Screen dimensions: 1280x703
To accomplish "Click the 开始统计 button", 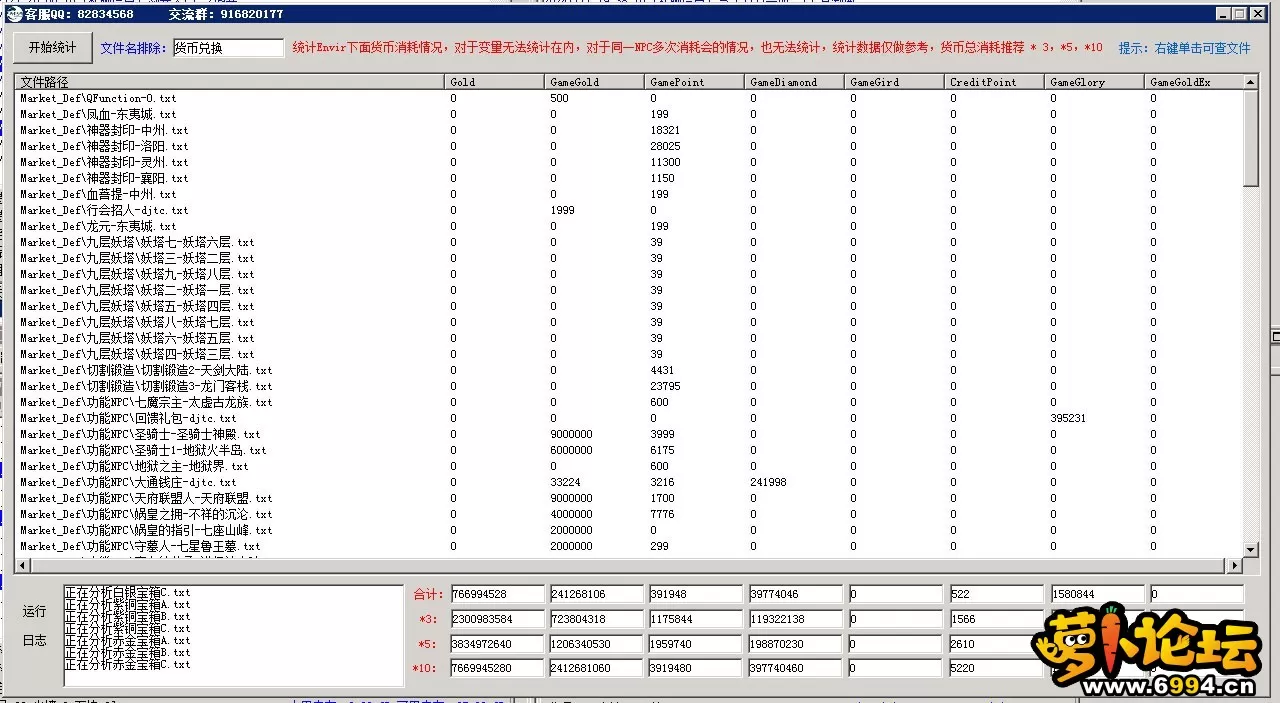I will pyautogui.click(x=52, y=47).
